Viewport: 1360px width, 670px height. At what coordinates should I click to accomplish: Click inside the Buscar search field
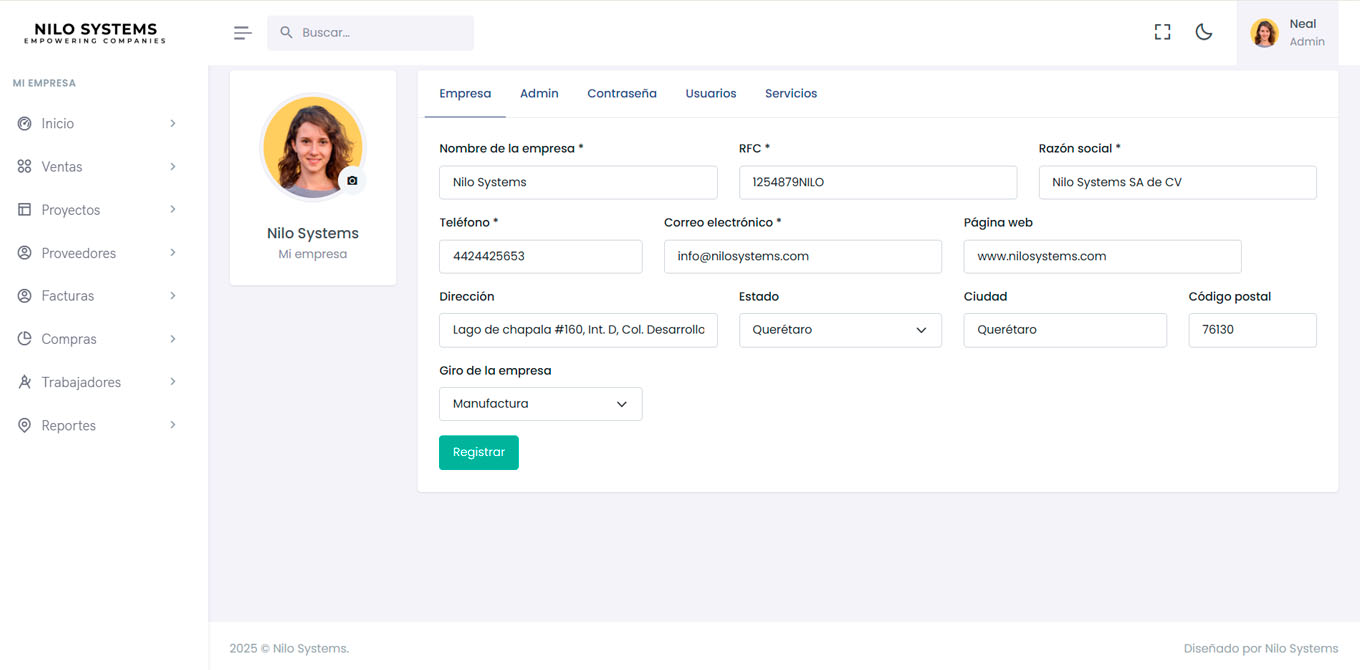point(370,32)
